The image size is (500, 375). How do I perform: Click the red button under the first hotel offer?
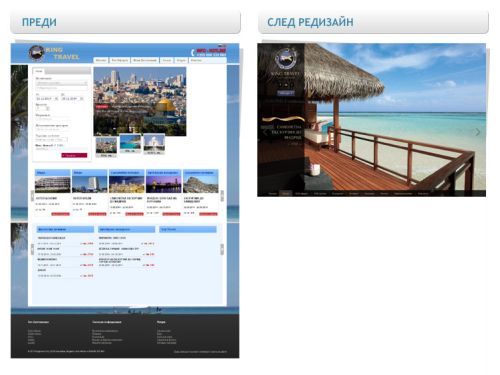60,214
